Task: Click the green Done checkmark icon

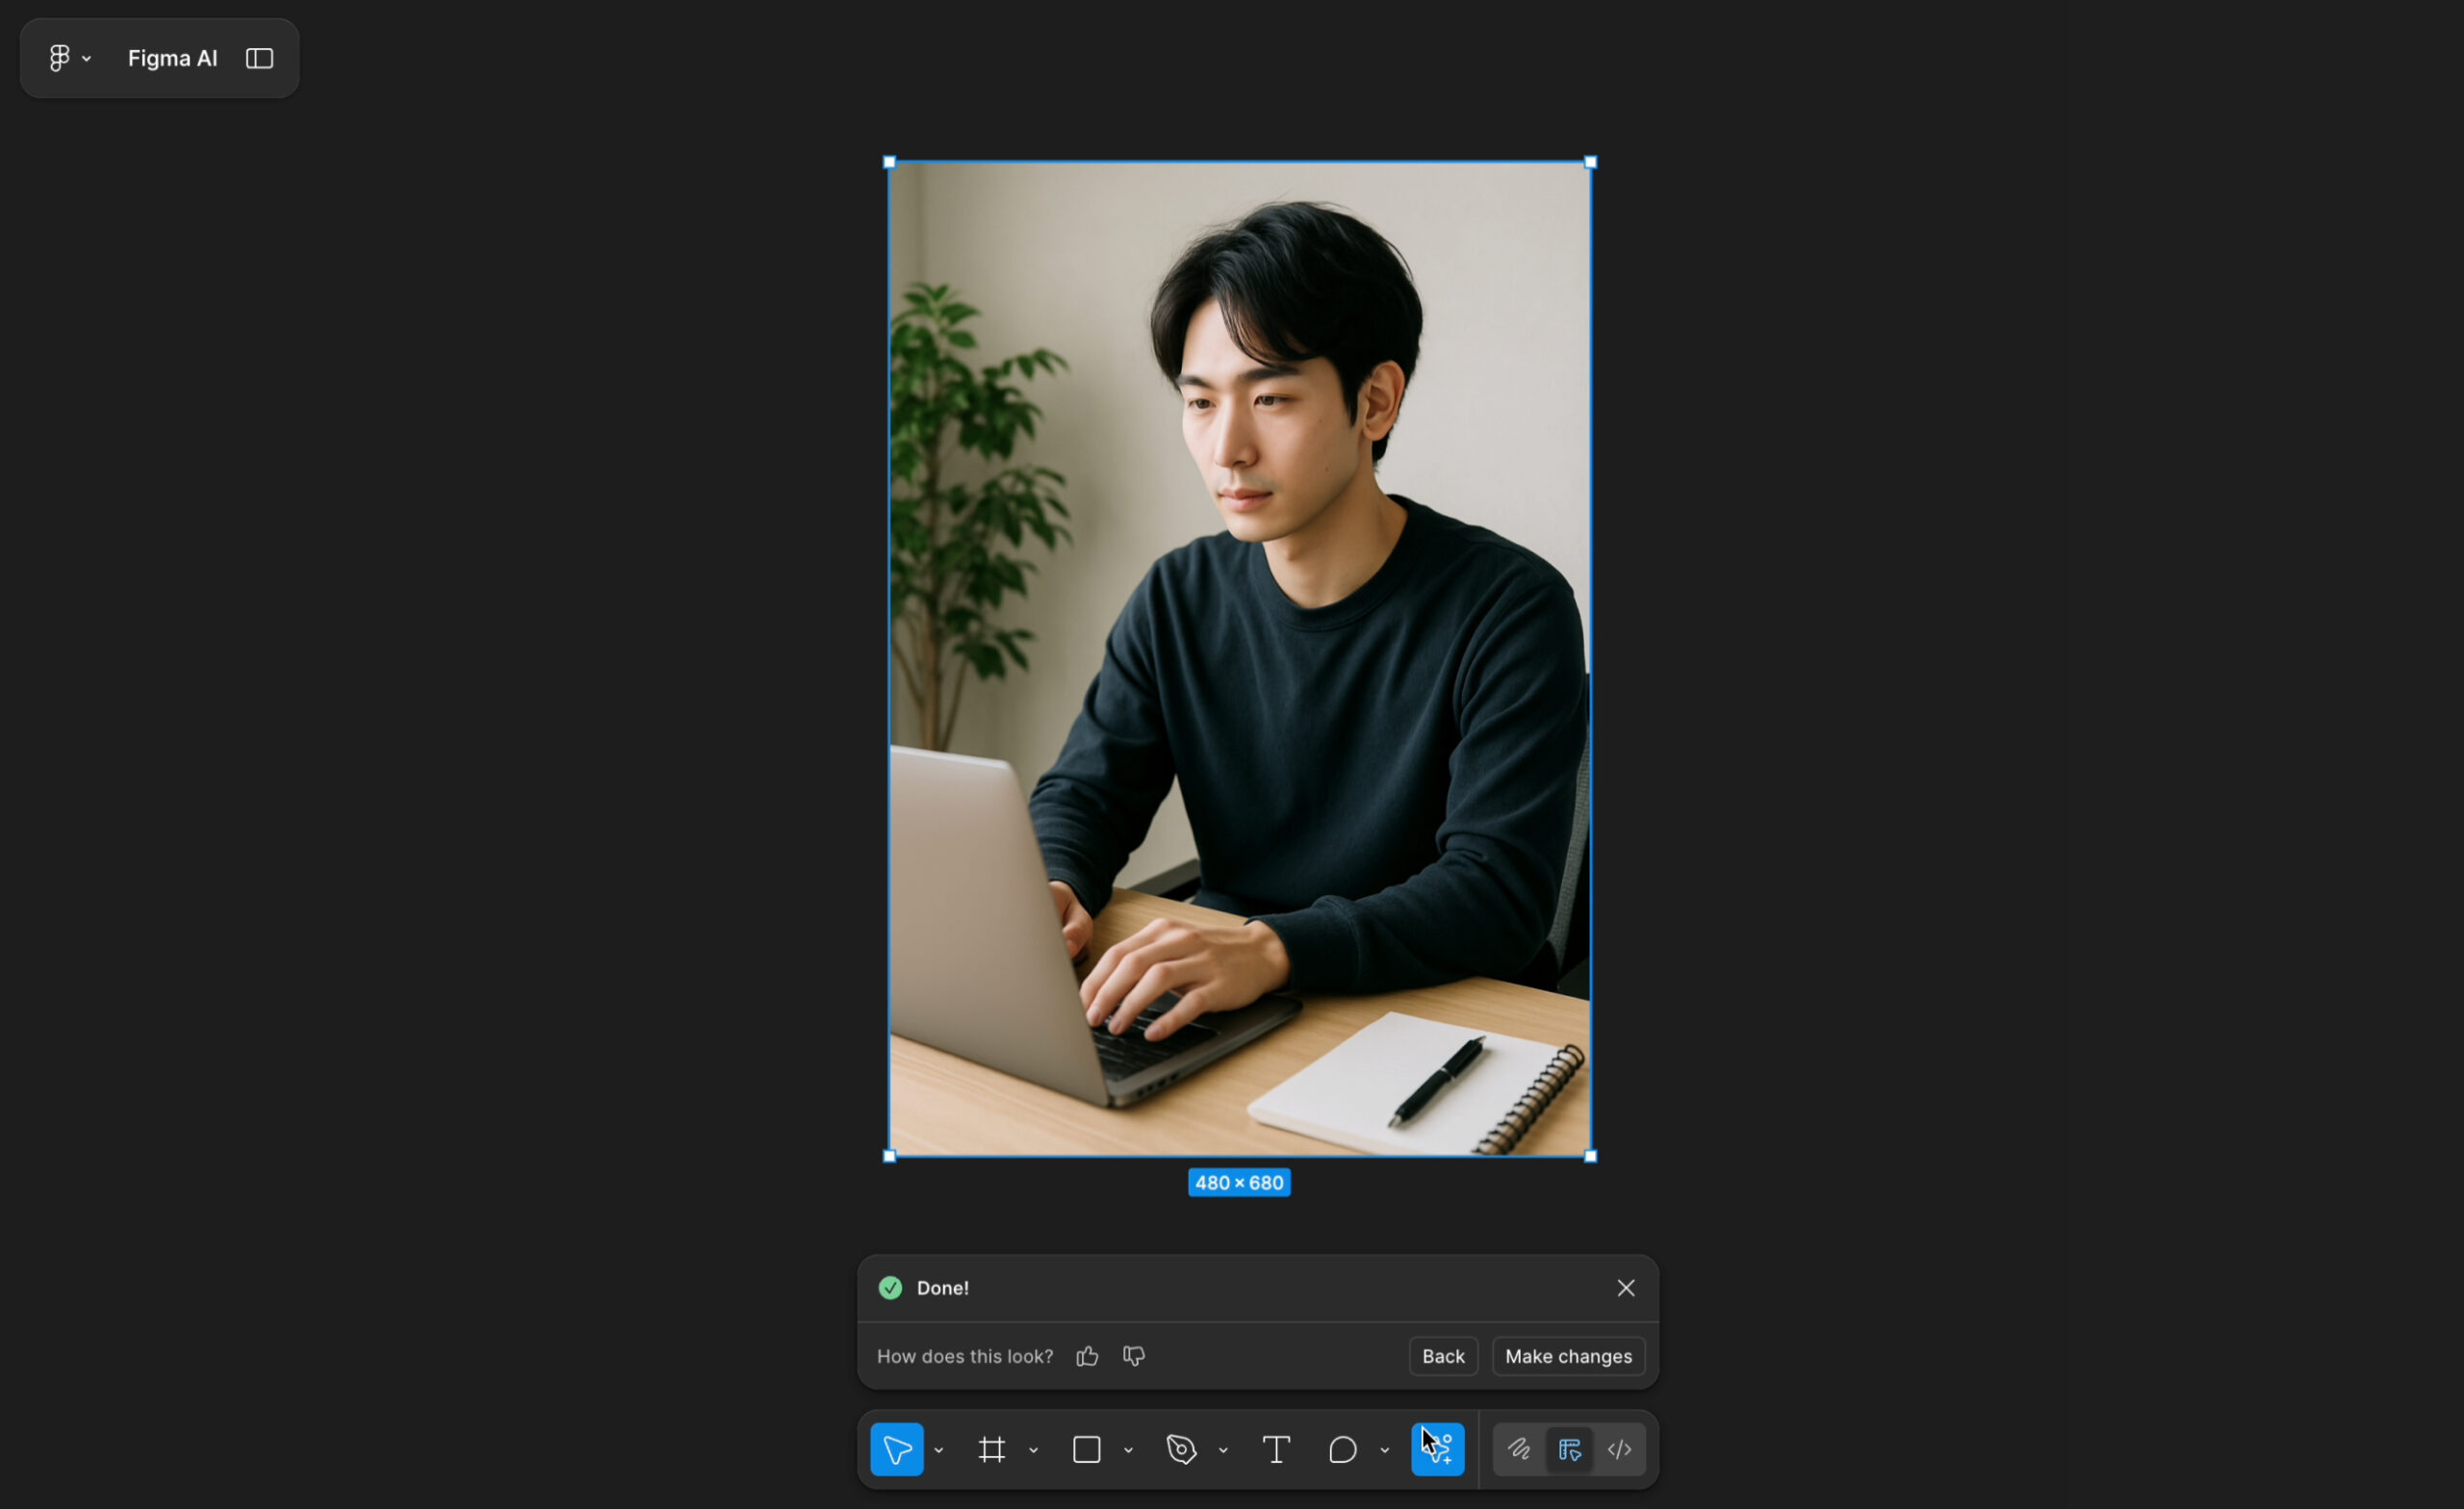Action: tap(890, 1288)
